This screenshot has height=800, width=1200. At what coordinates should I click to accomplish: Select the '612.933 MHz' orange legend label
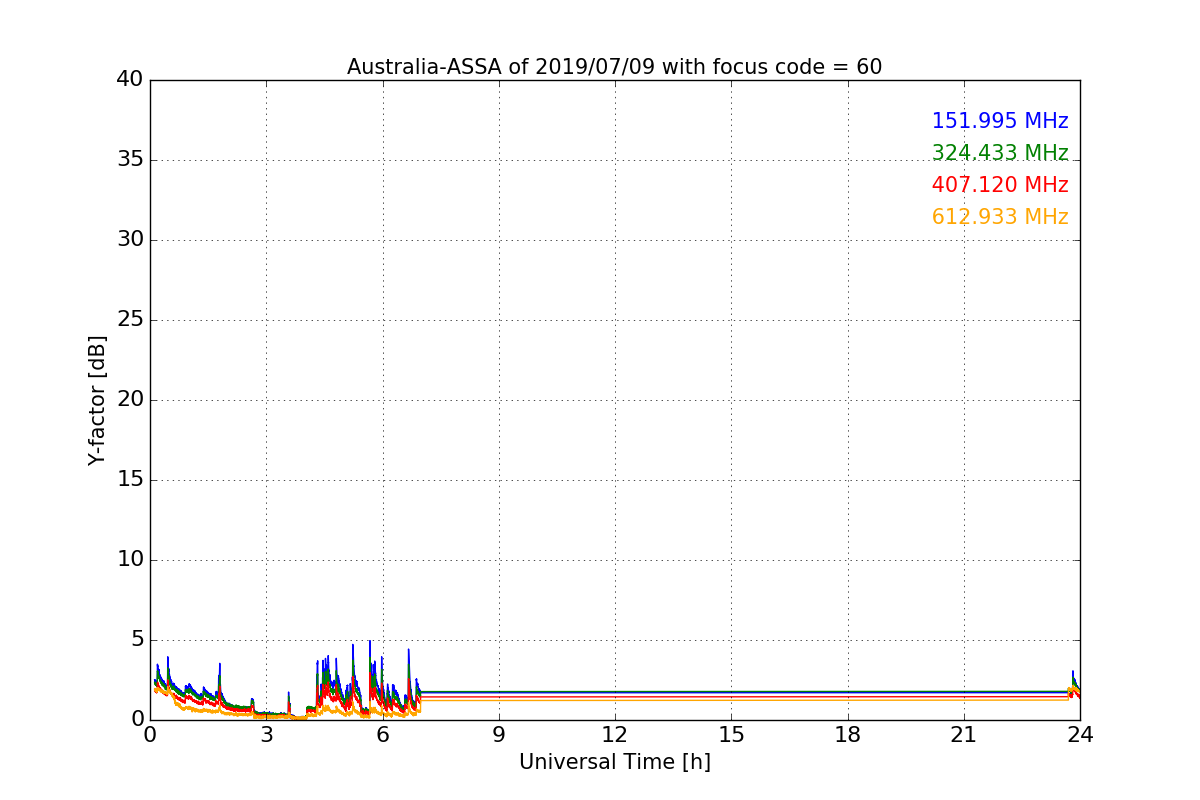1000,217
